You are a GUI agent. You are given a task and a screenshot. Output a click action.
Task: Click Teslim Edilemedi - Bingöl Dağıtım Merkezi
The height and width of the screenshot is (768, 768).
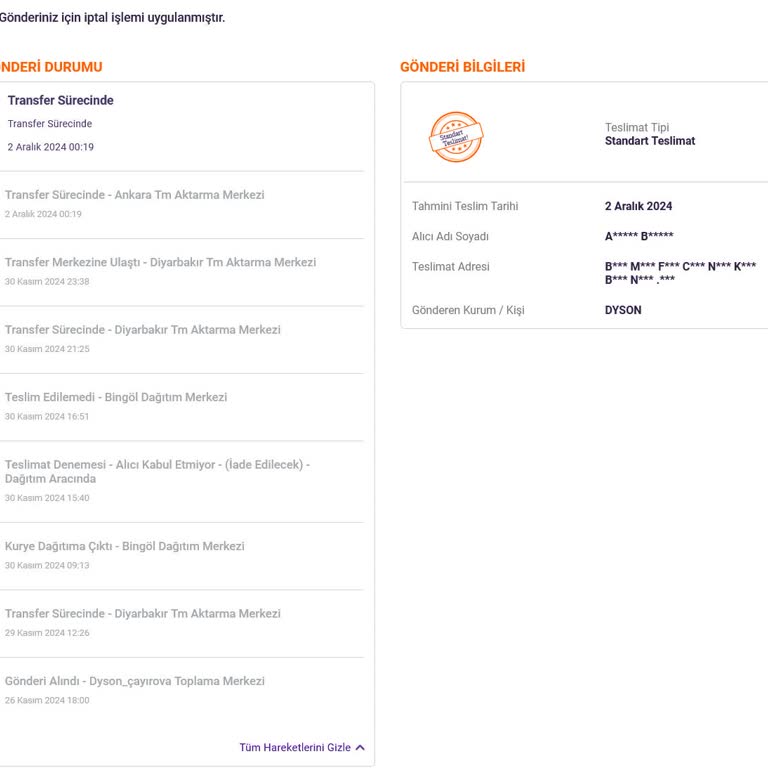click(x=116, y=397)
